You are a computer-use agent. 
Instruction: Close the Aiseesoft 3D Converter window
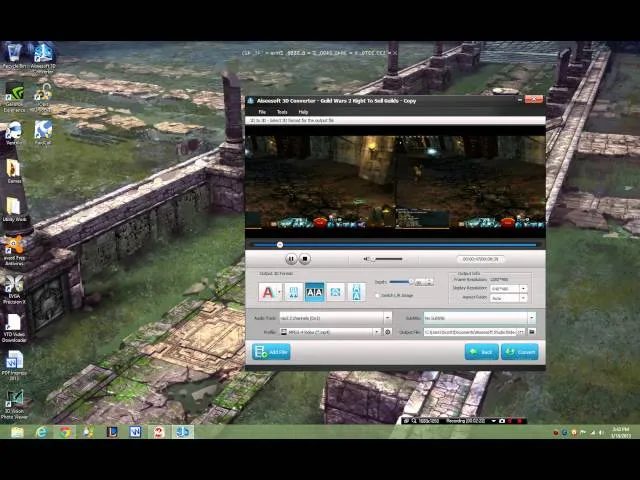coord(533,99)
